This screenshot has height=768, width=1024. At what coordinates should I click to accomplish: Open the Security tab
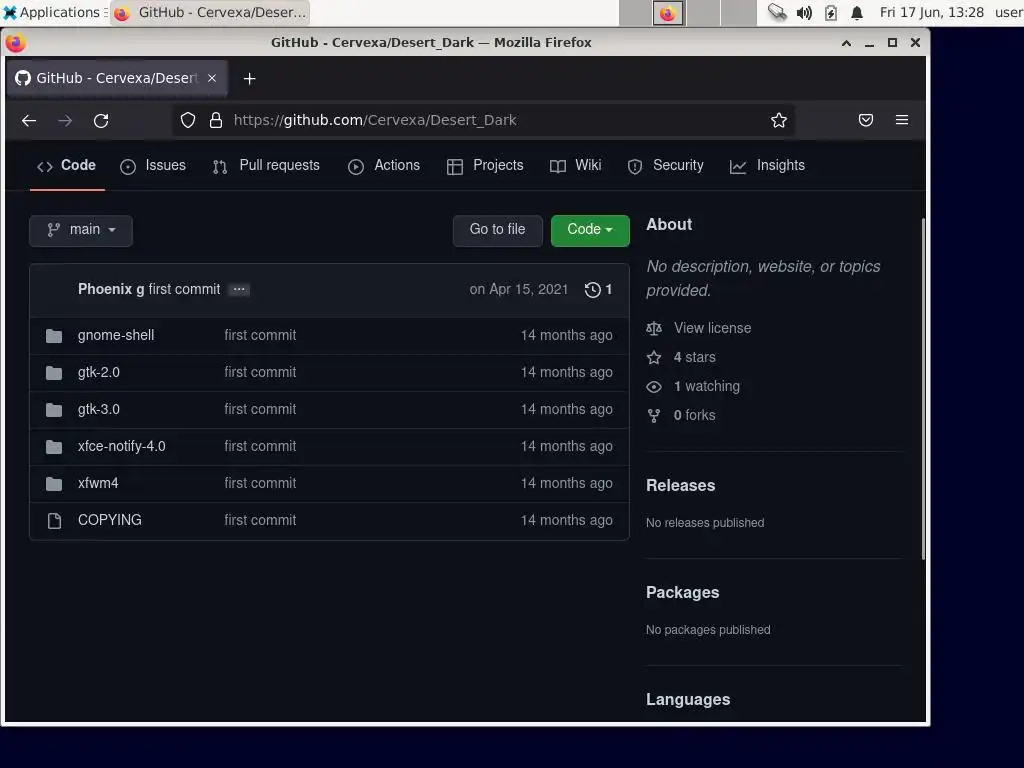click(x=665, y=166)
